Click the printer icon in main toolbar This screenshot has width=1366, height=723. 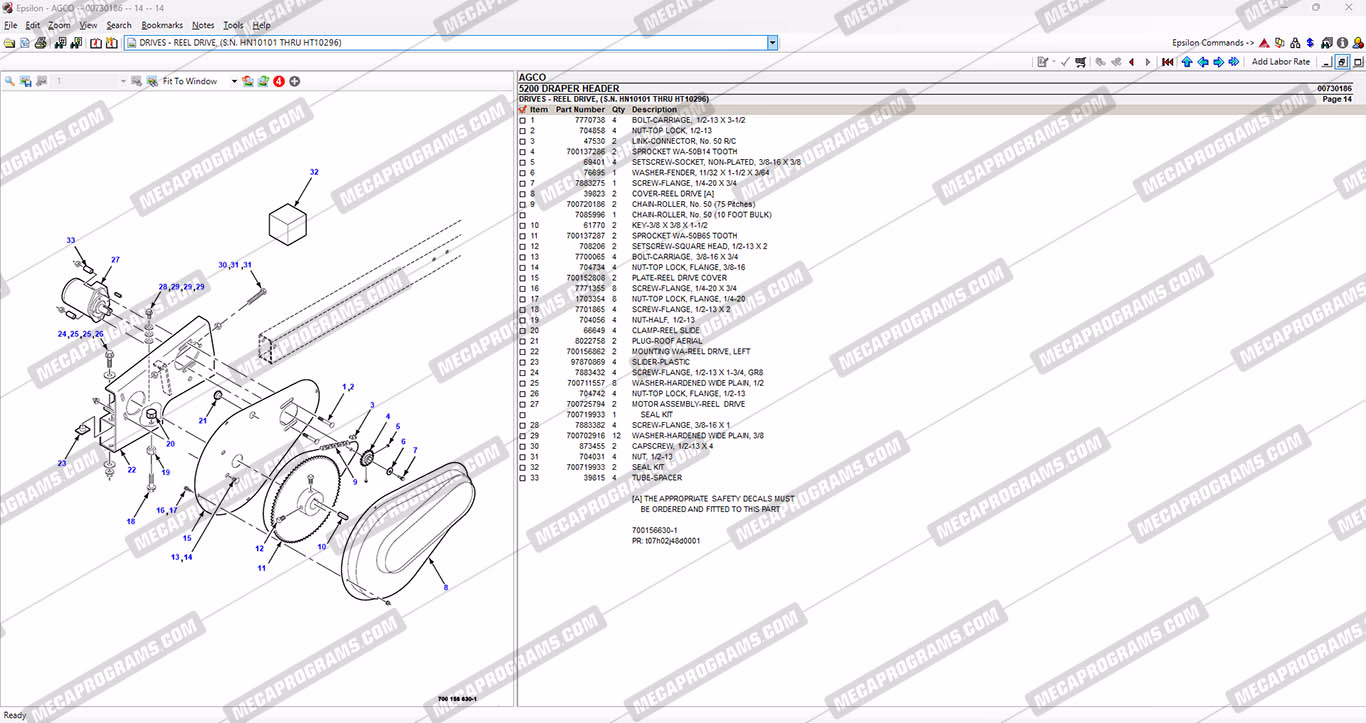tap(41, 43)
